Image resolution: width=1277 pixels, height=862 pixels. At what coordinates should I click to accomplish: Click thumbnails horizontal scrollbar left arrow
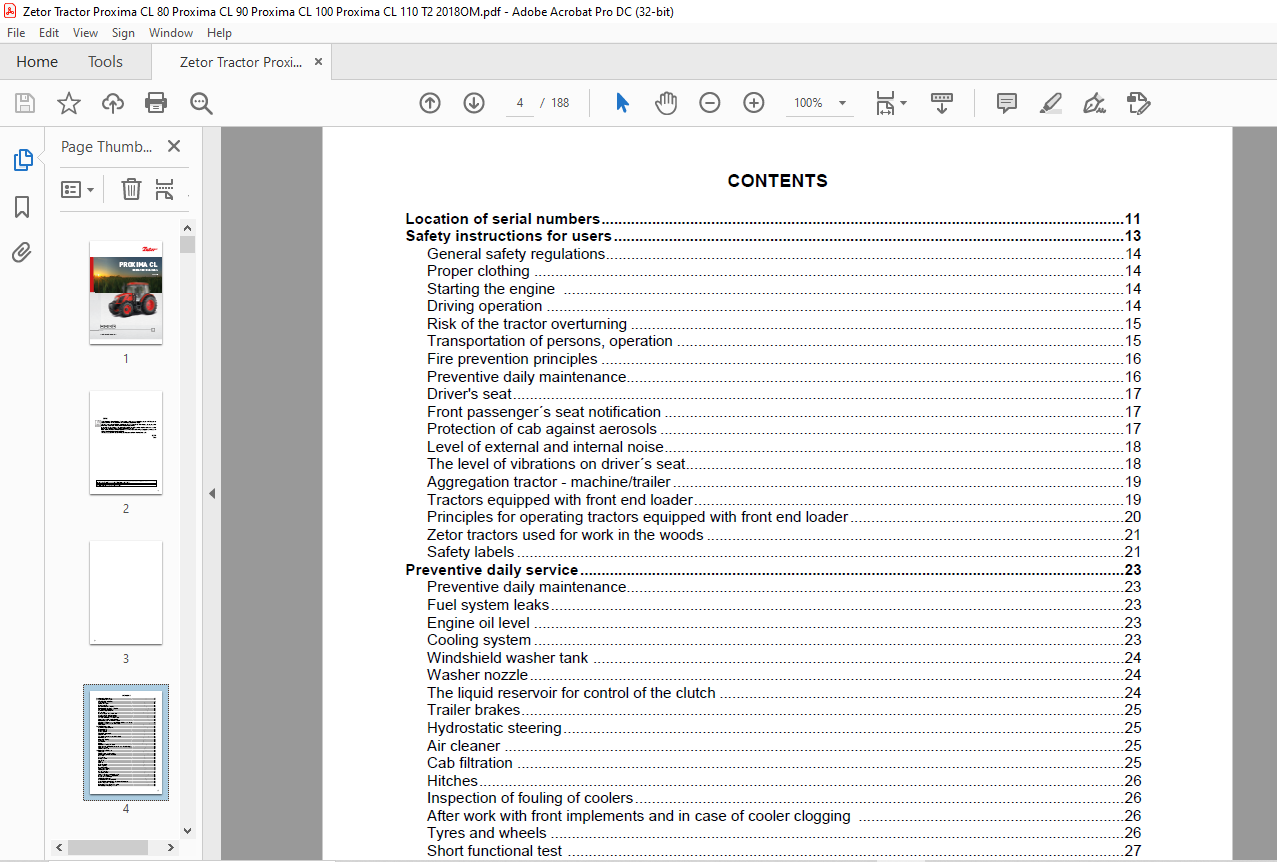59,847
